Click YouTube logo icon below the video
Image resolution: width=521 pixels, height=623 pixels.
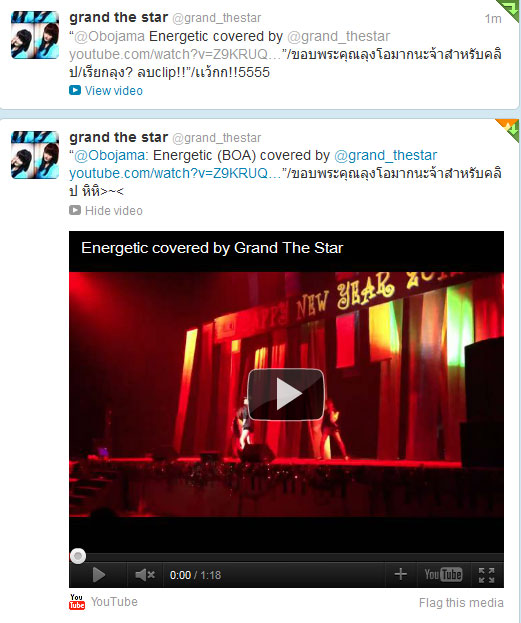click(77, 602)
